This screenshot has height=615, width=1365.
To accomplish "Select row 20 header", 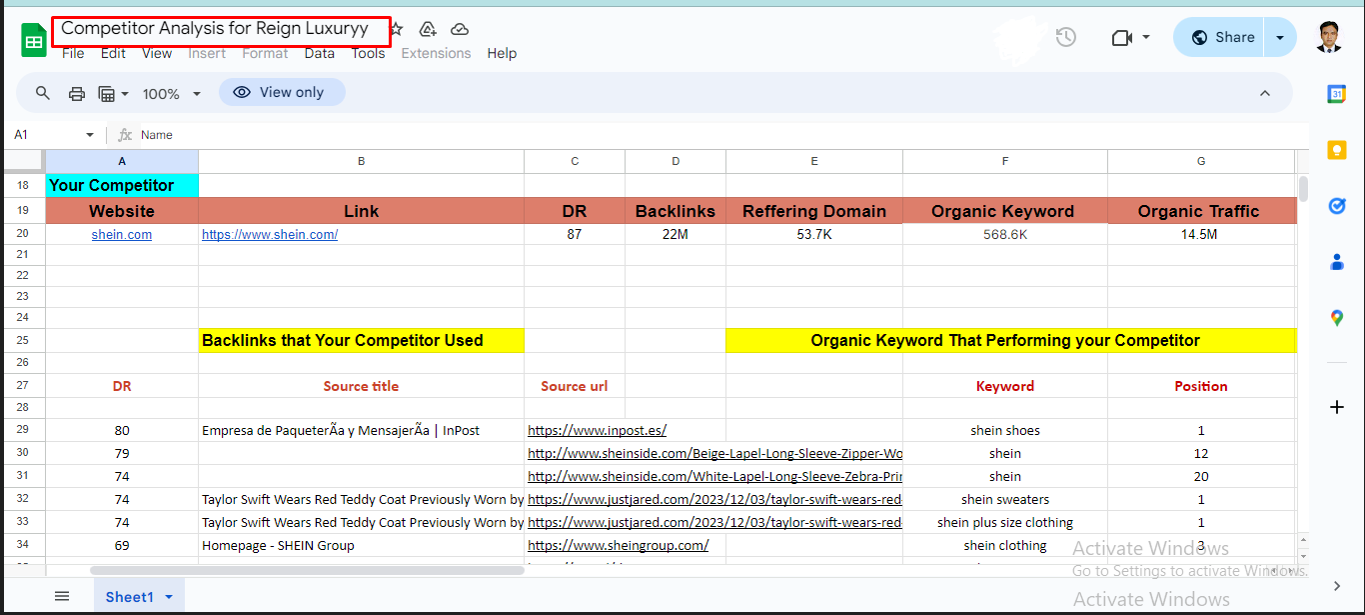I will pos(23,234).
